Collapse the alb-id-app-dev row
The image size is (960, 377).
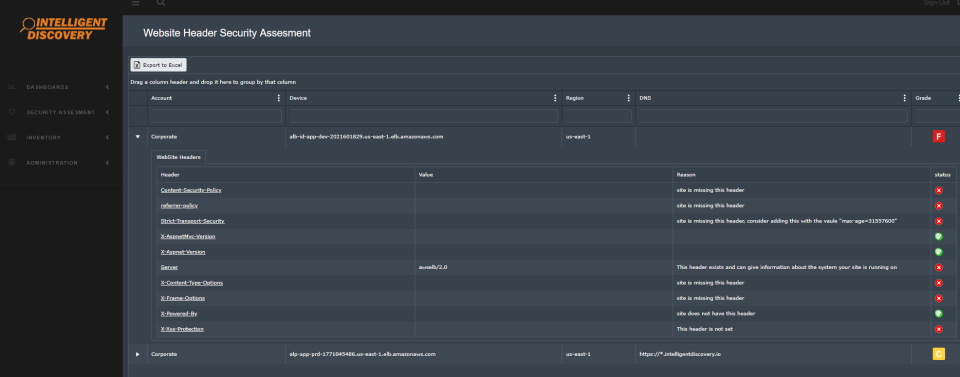(x=137, y=136)
